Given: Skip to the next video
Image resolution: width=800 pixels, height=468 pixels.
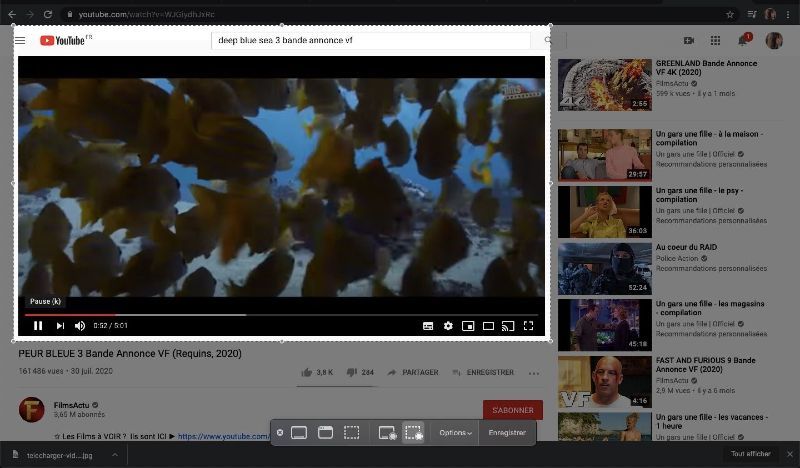Looking at the screenshot, I should tap(60, 326).
